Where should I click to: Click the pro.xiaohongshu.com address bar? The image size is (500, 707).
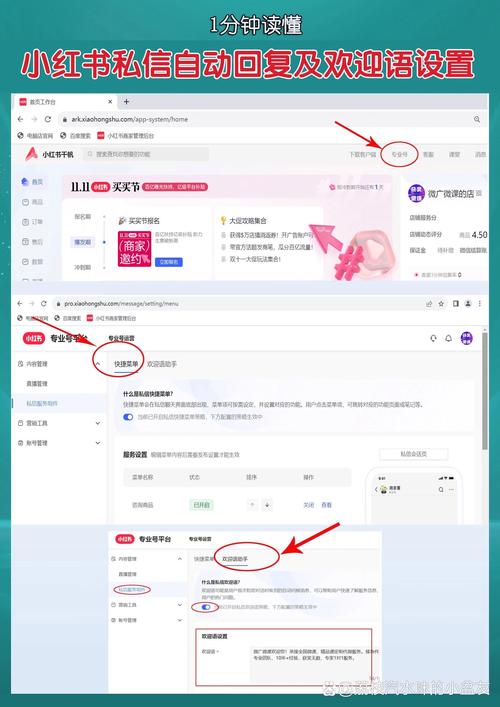[x=239, y=304]
